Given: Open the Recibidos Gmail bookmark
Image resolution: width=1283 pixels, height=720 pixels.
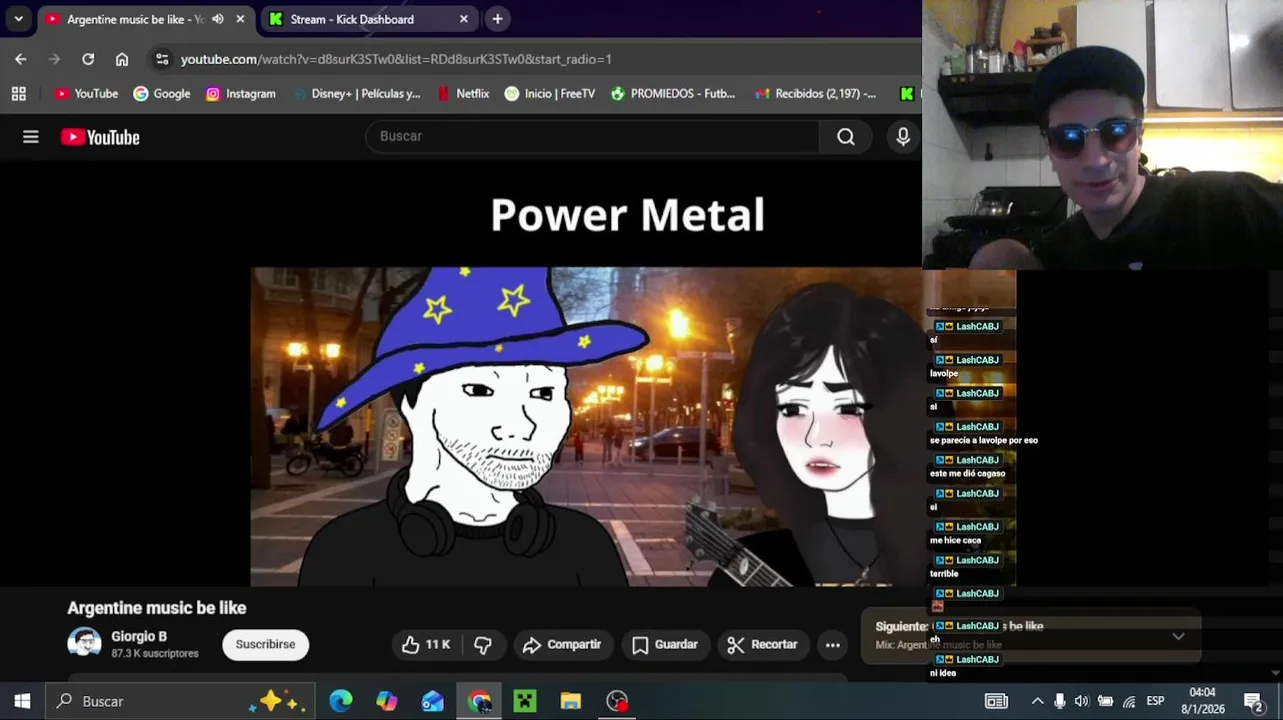Looking at the screenshot, I should click(x=815, y=93).
